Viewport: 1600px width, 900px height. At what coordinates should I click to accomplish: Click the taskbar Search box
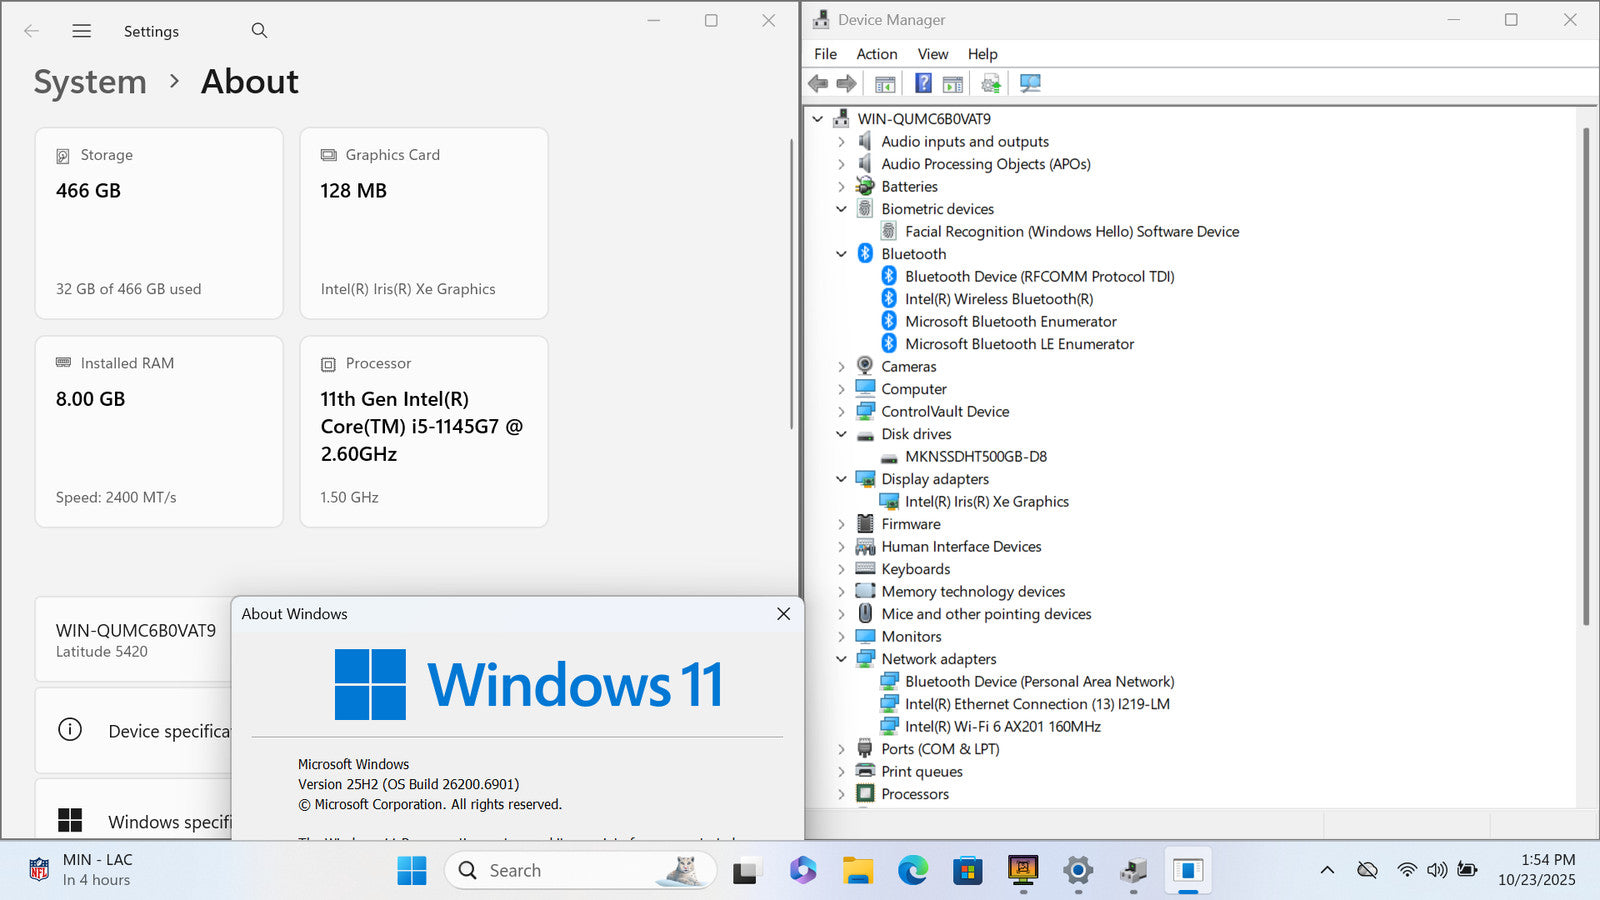pyautogui.click(x=580, y=871)
